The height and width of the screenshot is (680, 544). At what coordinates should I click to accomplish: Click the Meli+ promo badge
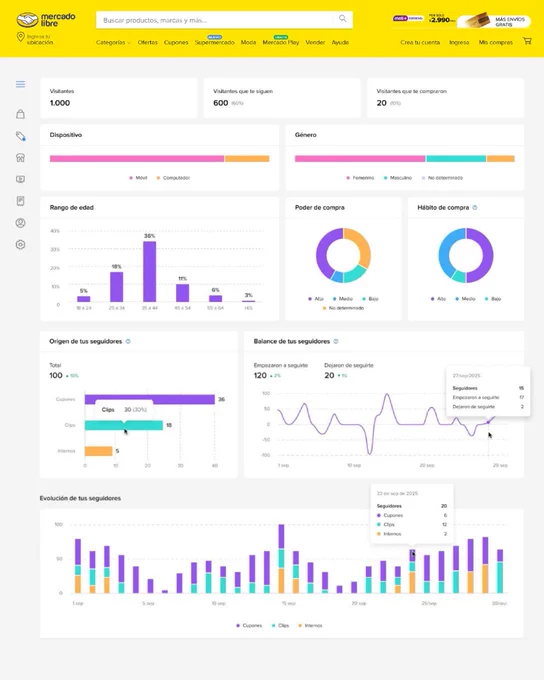pyautogui.click(x=408, y=19)
